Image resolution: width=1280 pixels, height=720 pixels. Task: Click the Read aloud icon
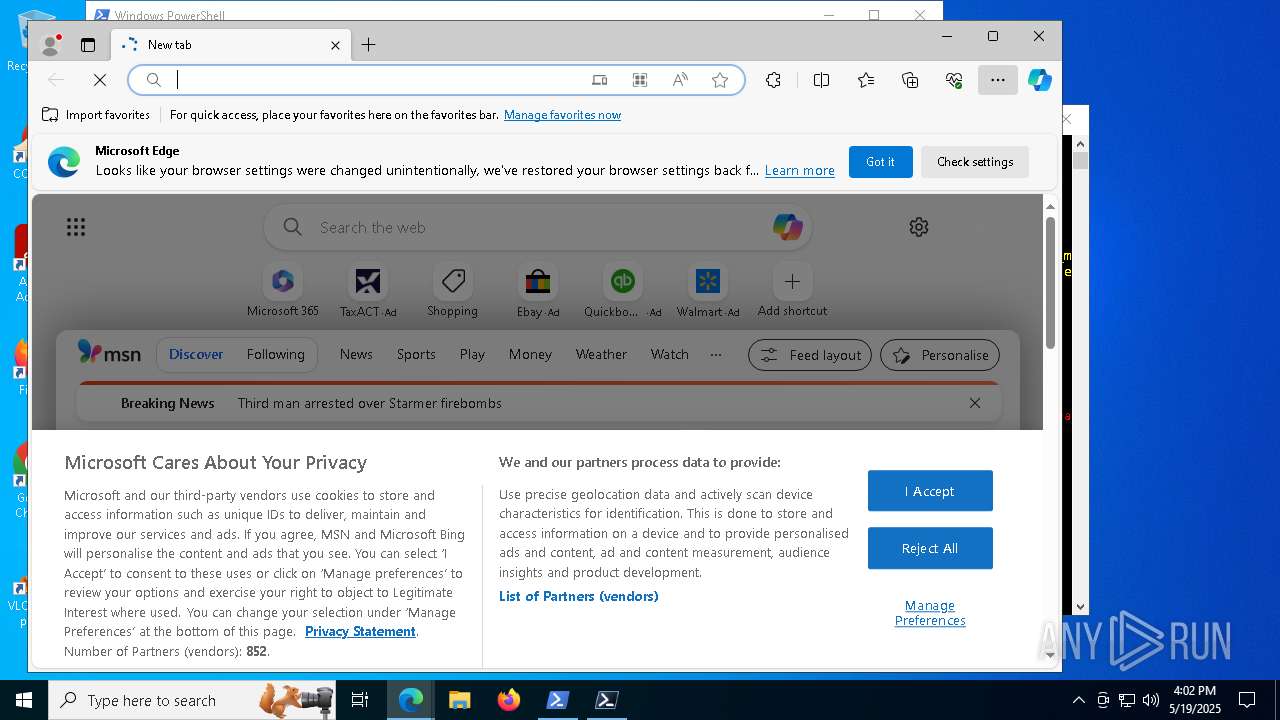point(680,80)
